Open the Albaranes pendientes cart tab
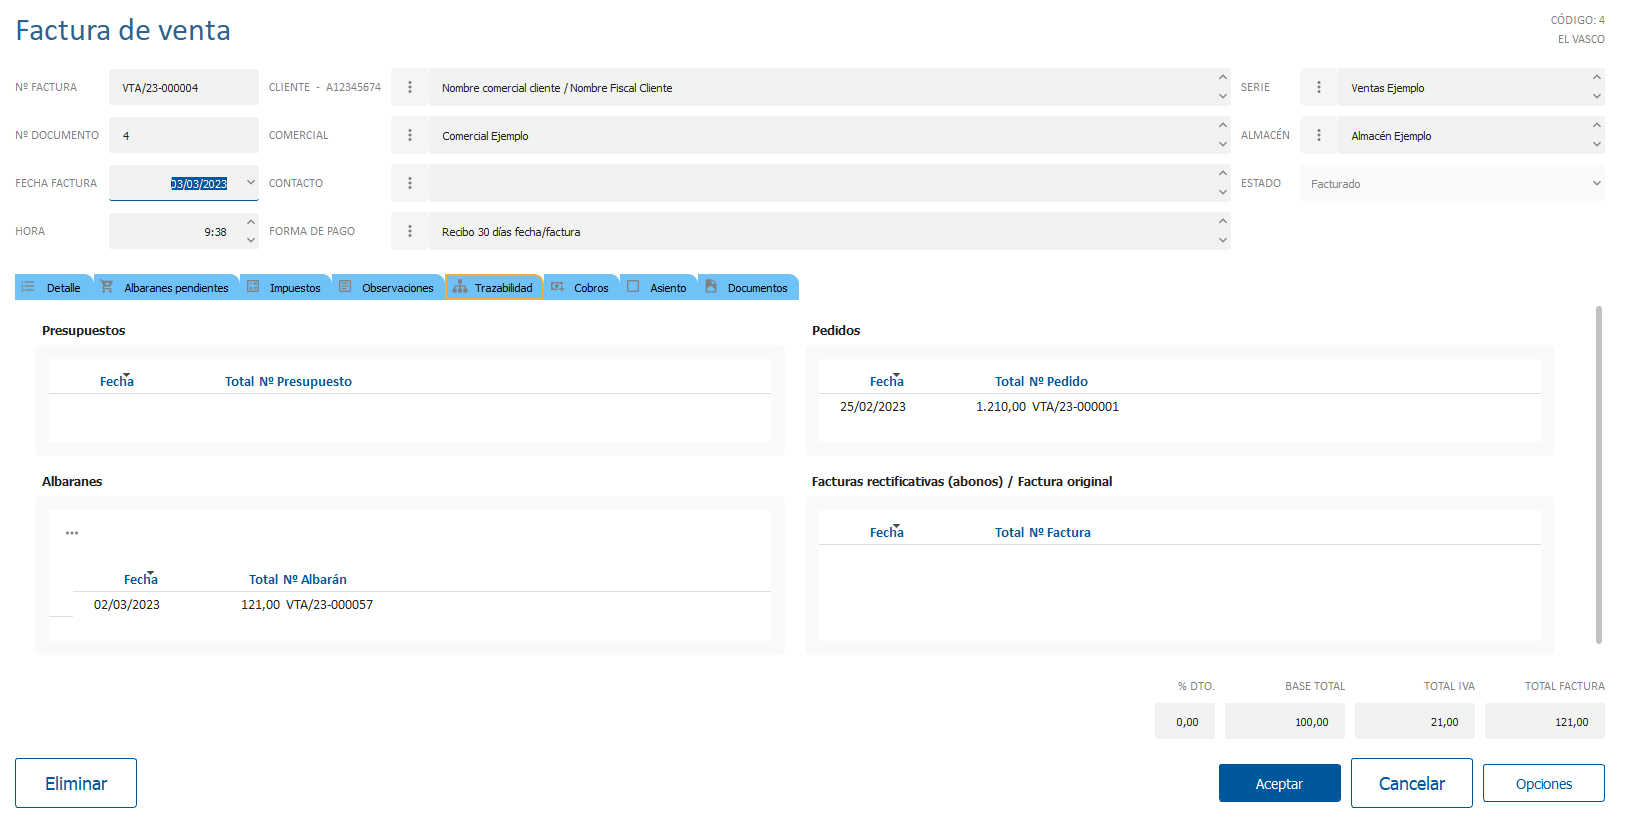 pyautogui.click(x=166, y=288)
